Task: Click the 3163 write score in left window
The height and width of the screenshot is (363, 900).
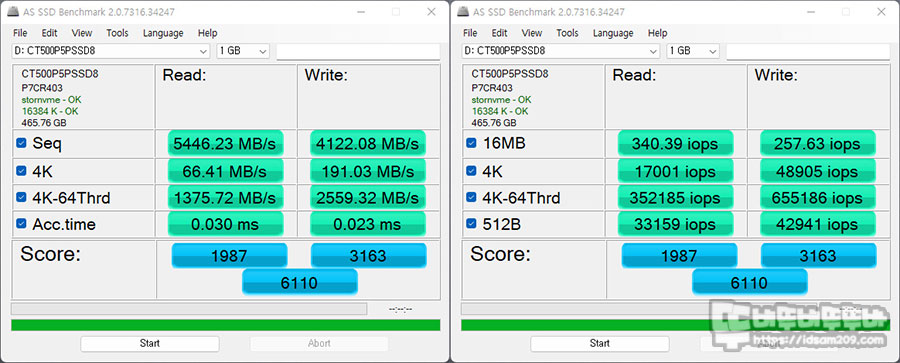Action: click(368, 256)
